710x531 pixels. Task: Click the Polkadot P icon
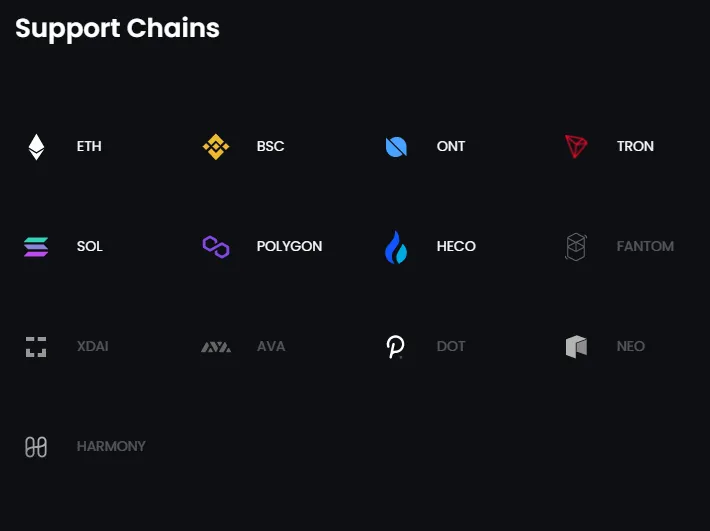[395, 347]
